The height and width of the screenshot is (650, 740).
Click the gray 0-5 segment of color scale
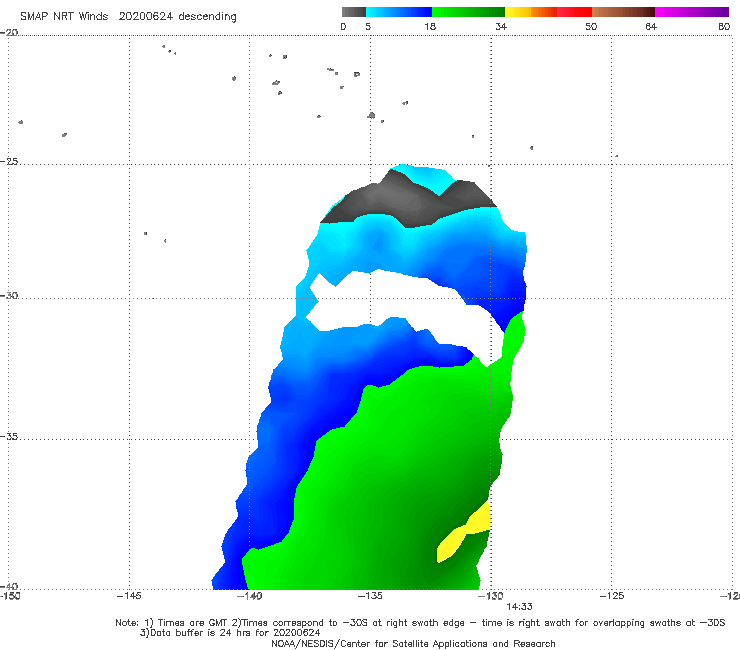click(353, 12)
